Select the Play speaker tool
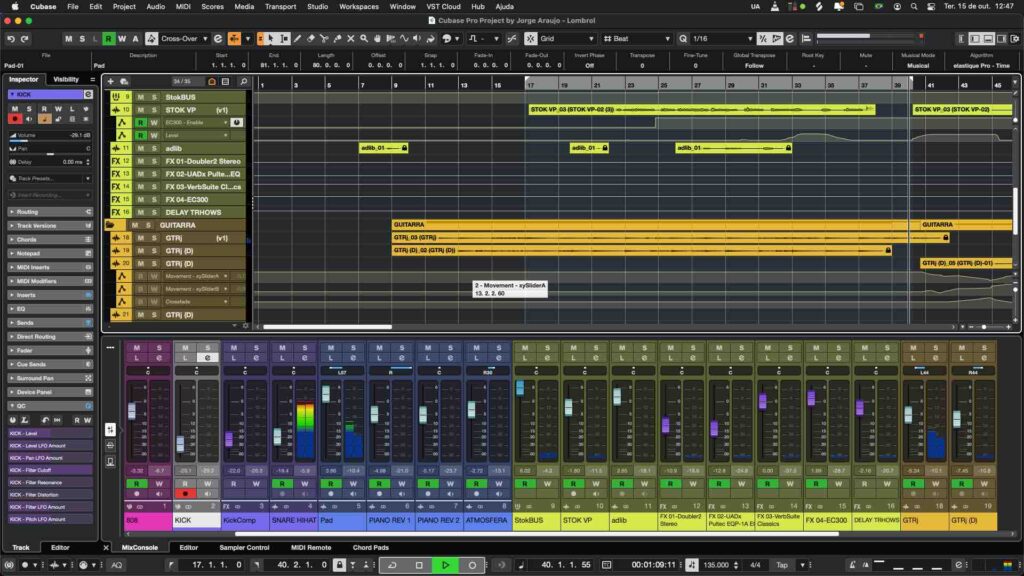 pyautogui.click(x=417, y=39)
